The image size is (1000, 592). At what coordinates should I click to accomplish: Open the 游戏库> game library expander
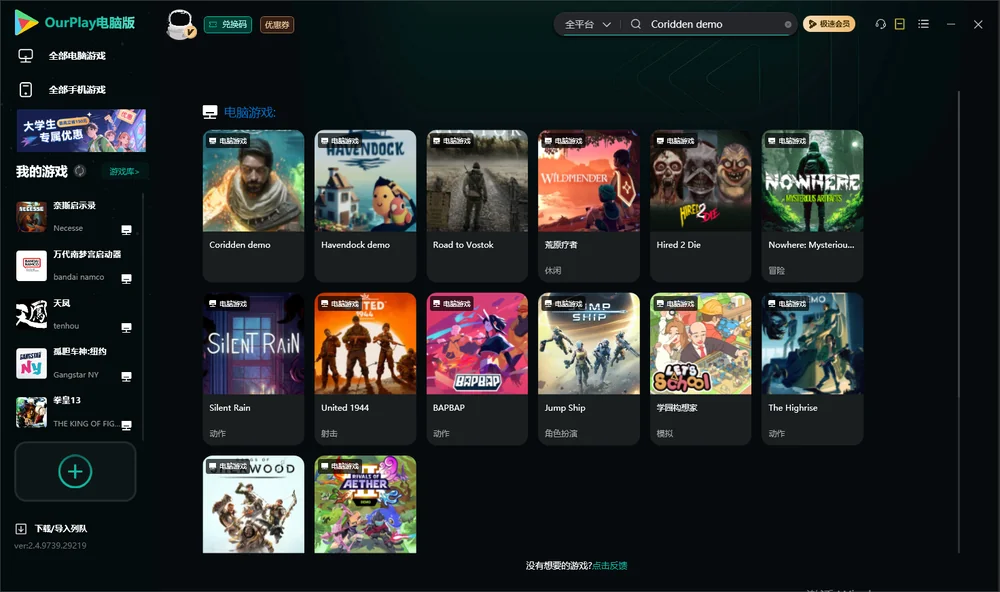tap(124, 171)
